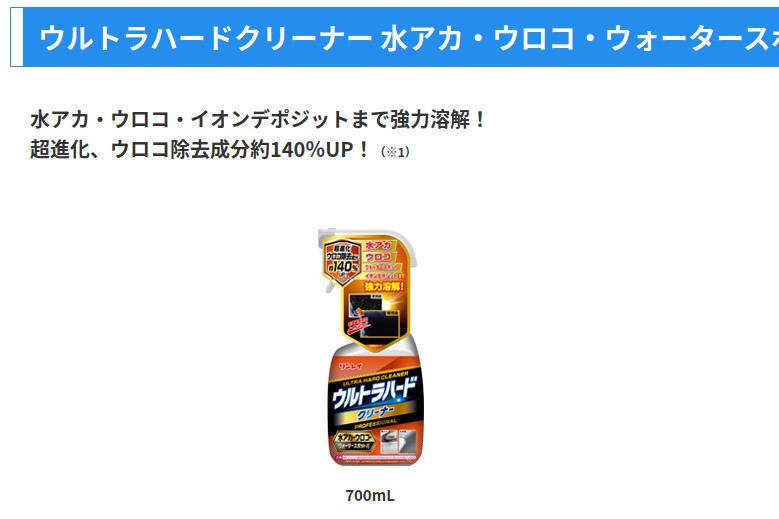
Task: Open the Ultra Hard Cleaner bottle image
Action: click(x=370, y=347)
